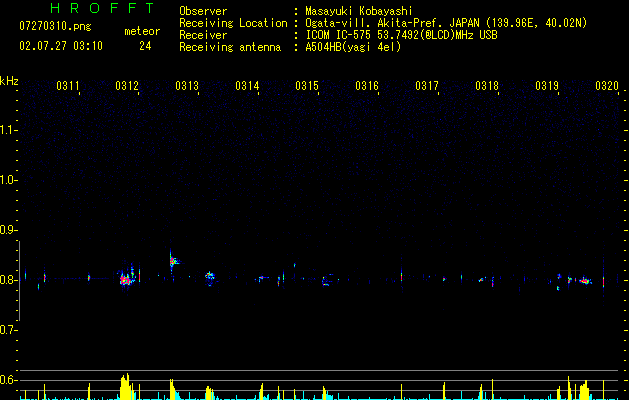Image resolution: width=629 pixels, height=400 pixels.
Task: Select receiver text ICOM IC-575 53.7492 MHz USB
Action: tap(401, 35)
